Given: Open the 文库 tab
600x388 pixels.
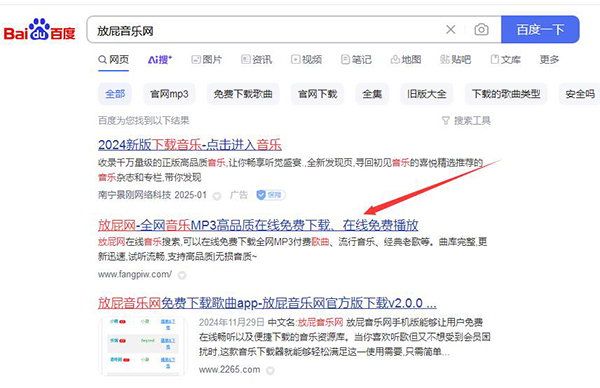Looking at the screenshot, I should point(505,60).
